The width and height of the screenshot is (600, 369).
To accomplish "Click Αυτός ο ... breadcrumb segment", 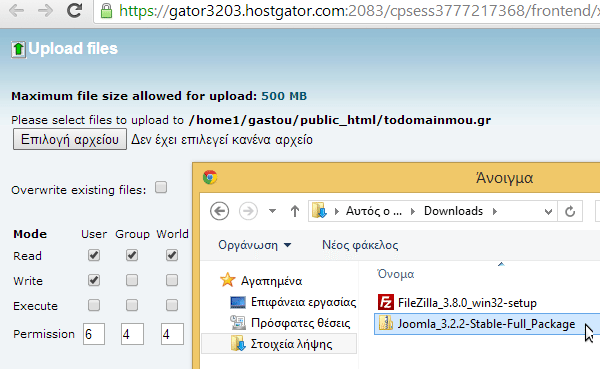I will click(x=373, y=211).
